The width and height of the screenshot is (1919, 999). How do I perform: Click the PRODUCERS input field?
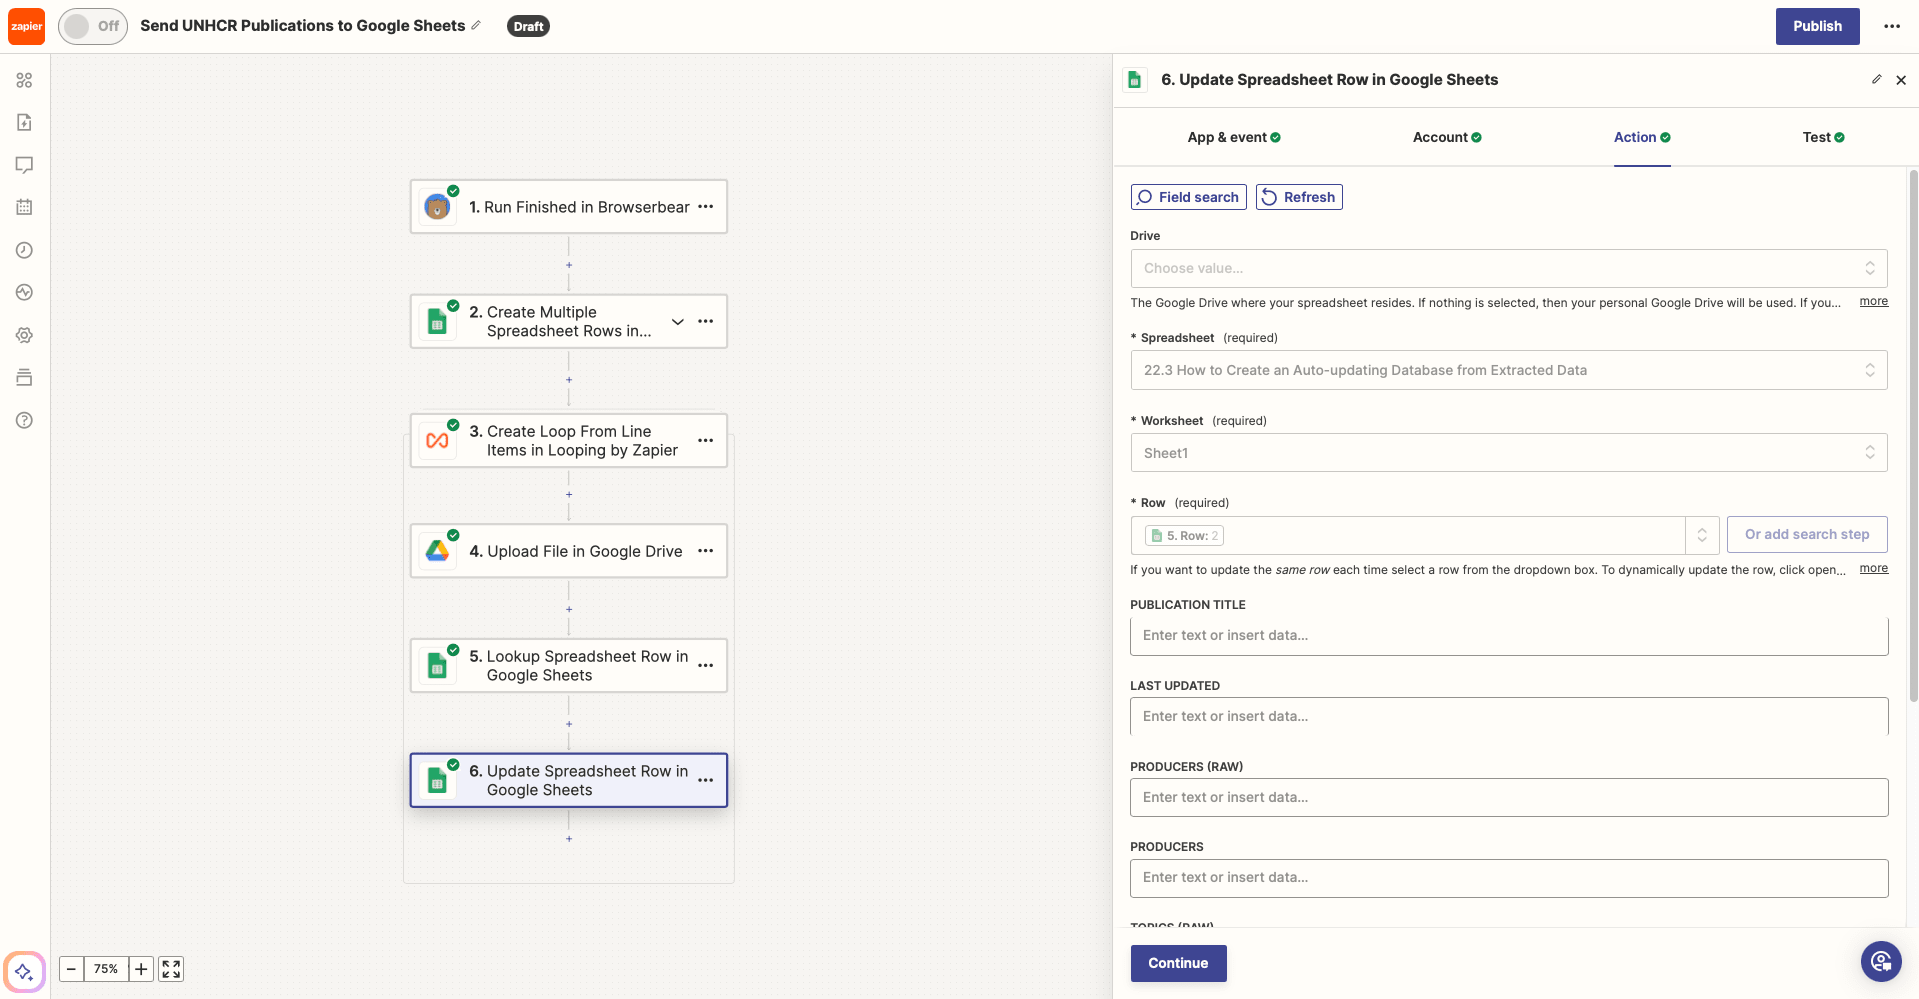pos(1508,878)
